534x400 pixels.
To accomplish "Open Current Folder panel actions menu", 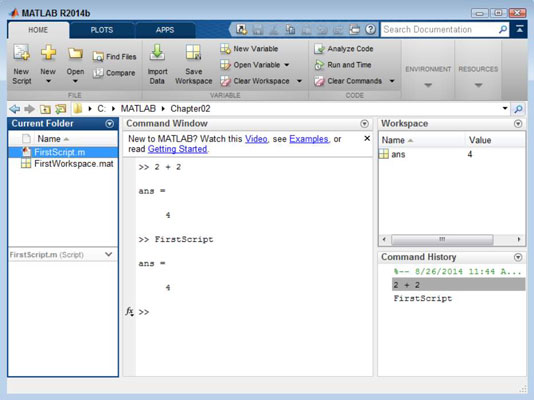I will pos(110,124).
